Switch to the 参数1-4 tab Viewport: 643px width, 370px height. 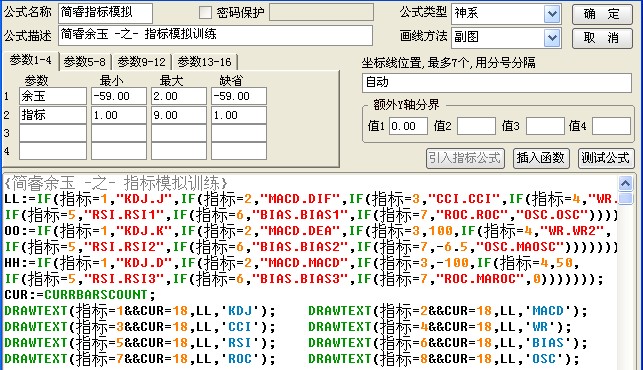coord(31,61)
